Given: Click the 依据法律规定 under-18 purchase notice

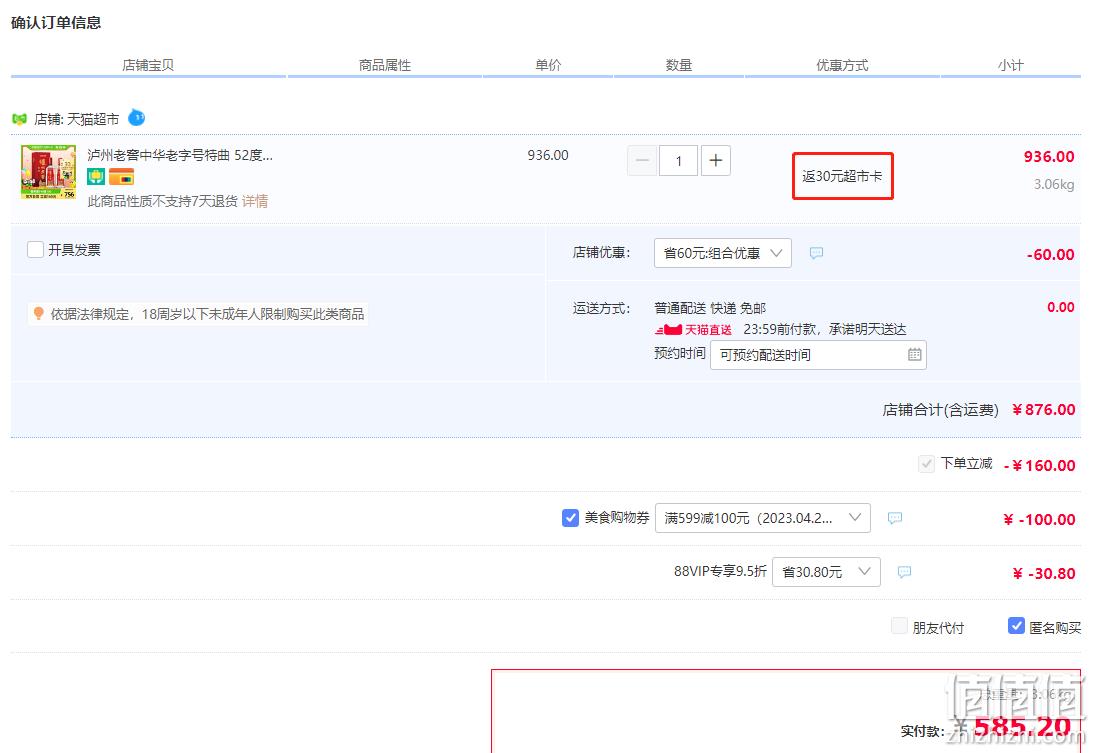Looking at the screenshot, I should (207, 314).
